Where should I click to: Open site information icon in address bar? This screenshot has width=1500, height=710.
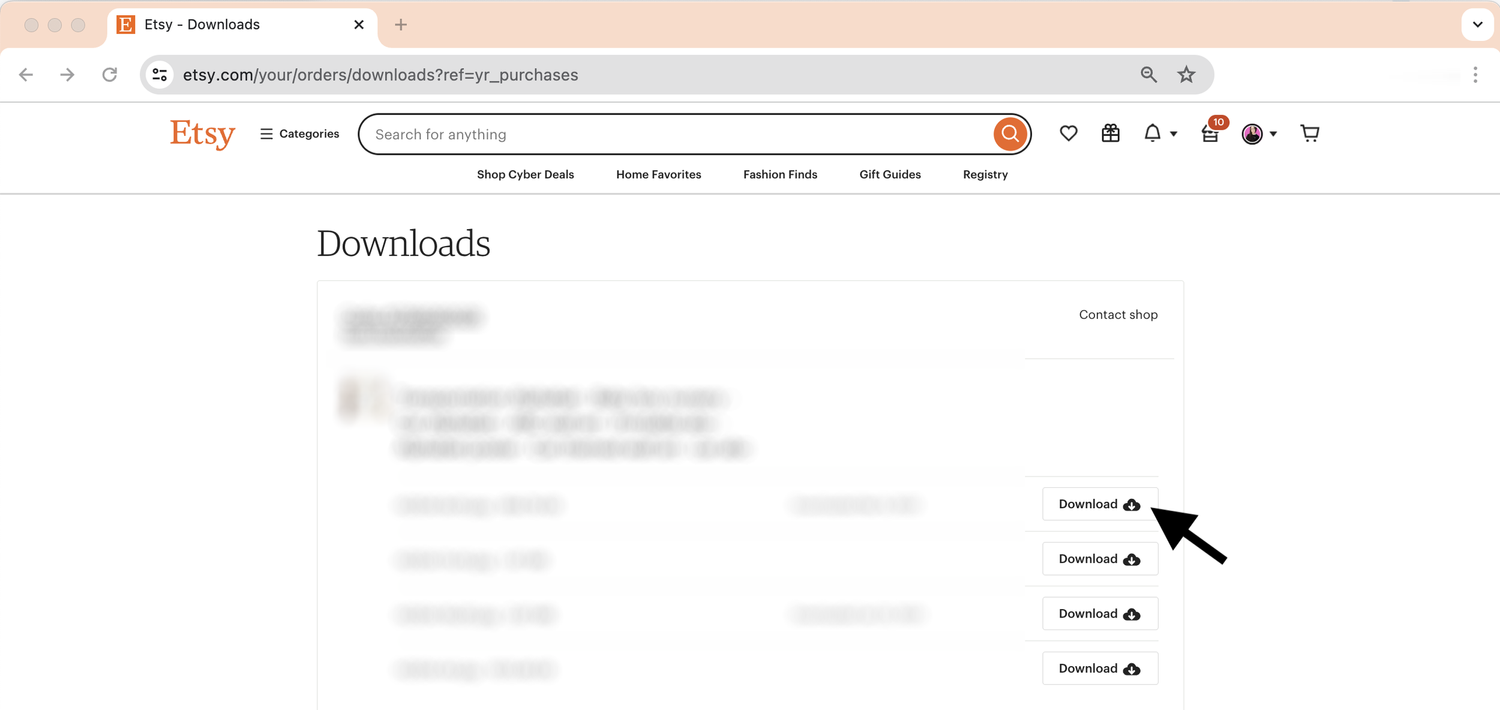point(160,75)
